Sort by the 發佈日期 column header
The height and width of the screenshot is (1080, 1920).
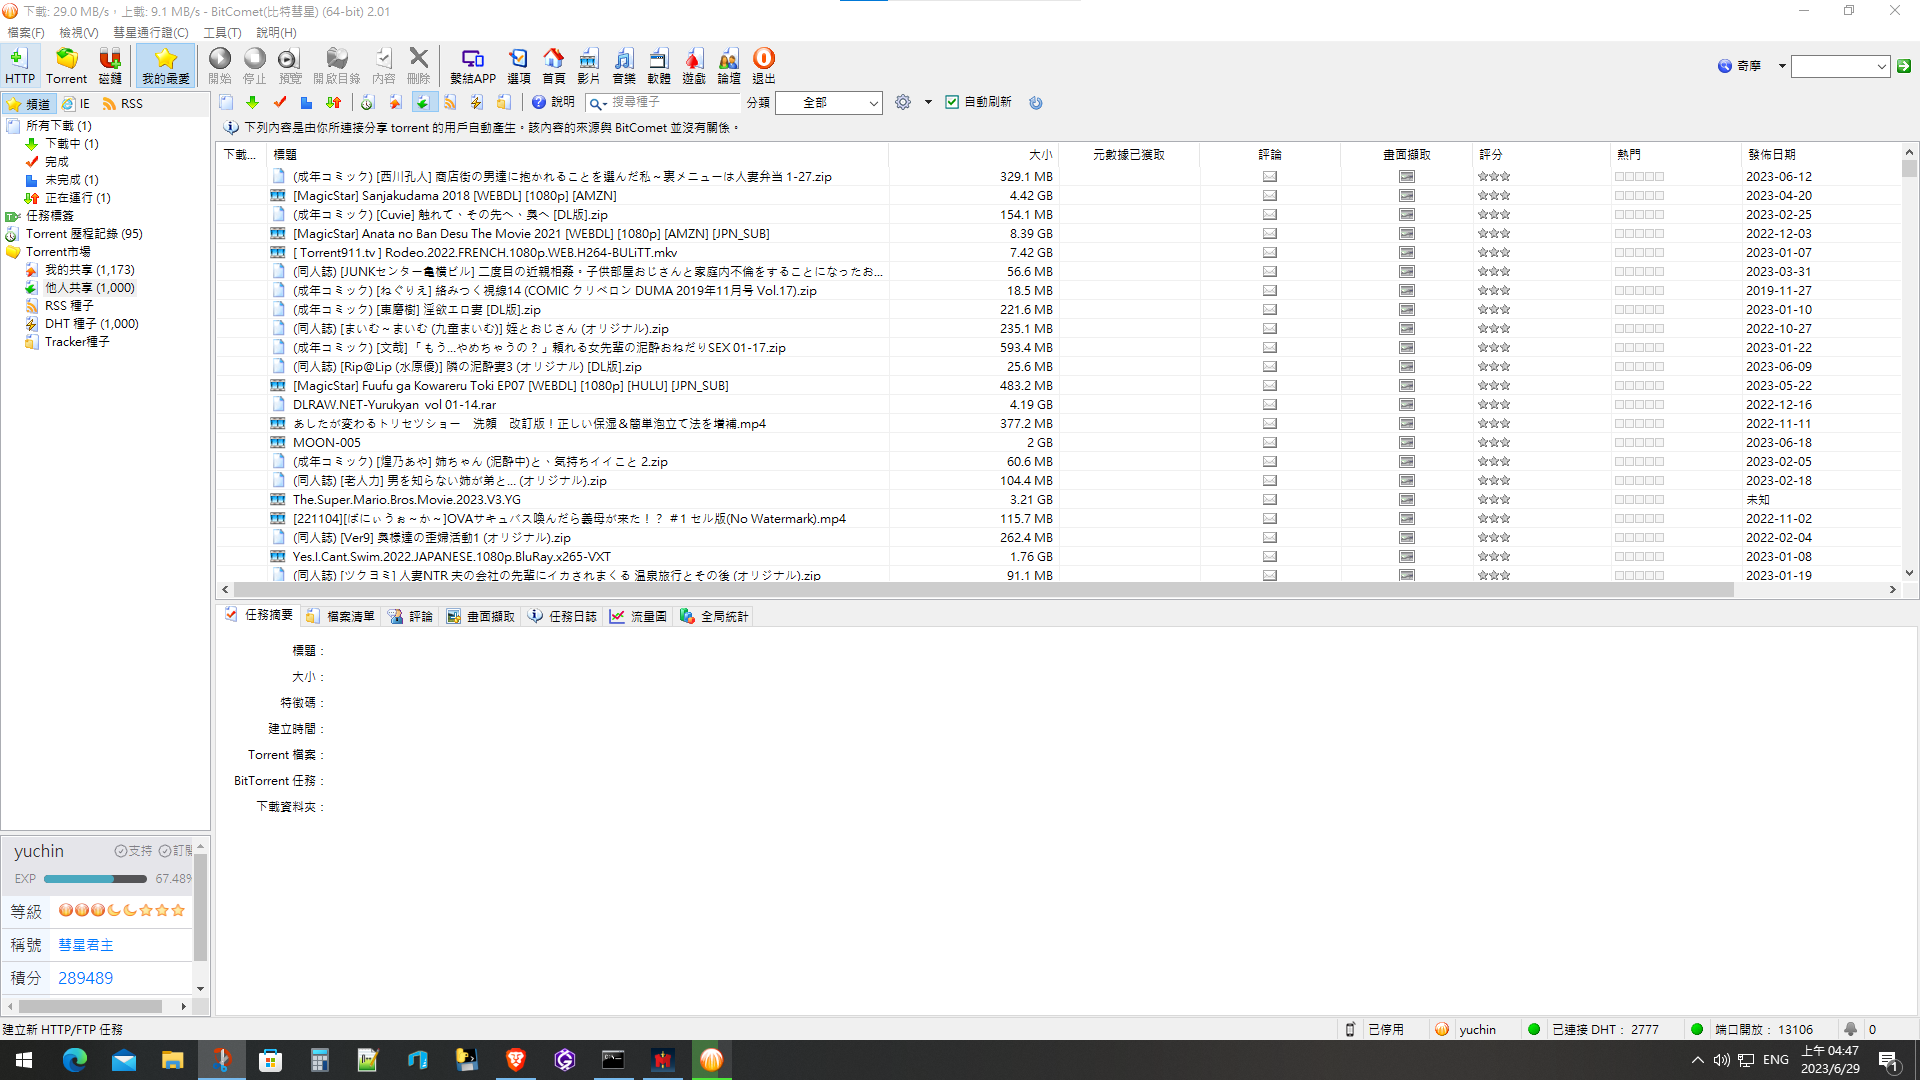click(1820, 155)
